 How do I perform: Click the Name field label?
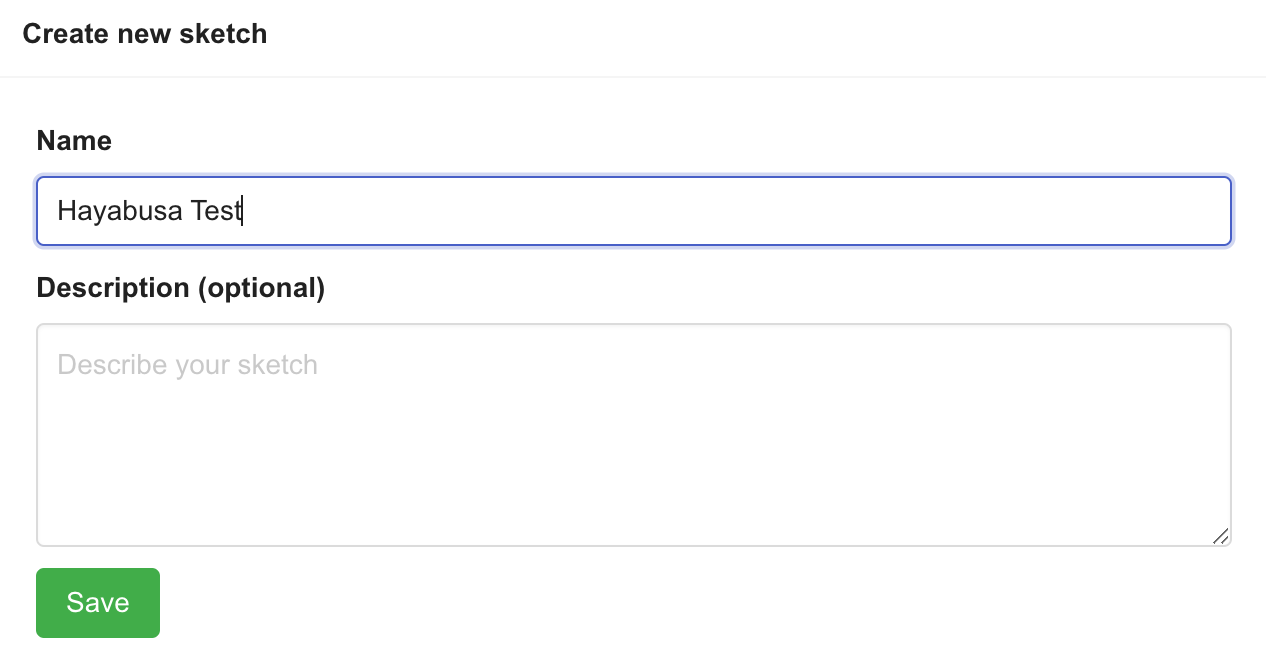[74, 141]
